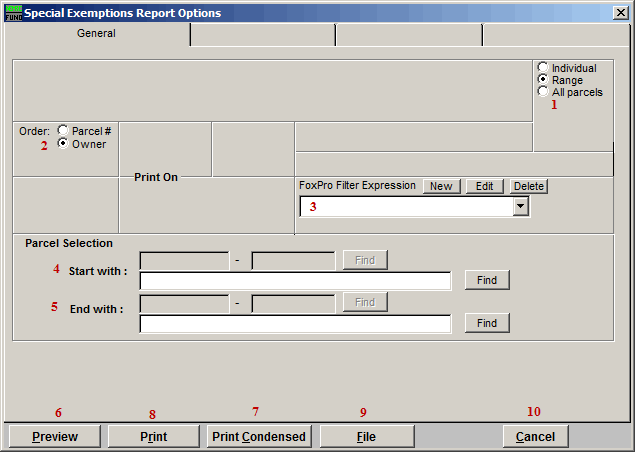This screenshot has height=452, width=635.
Task: Select the Individual radio option
Action: point(543,68)
